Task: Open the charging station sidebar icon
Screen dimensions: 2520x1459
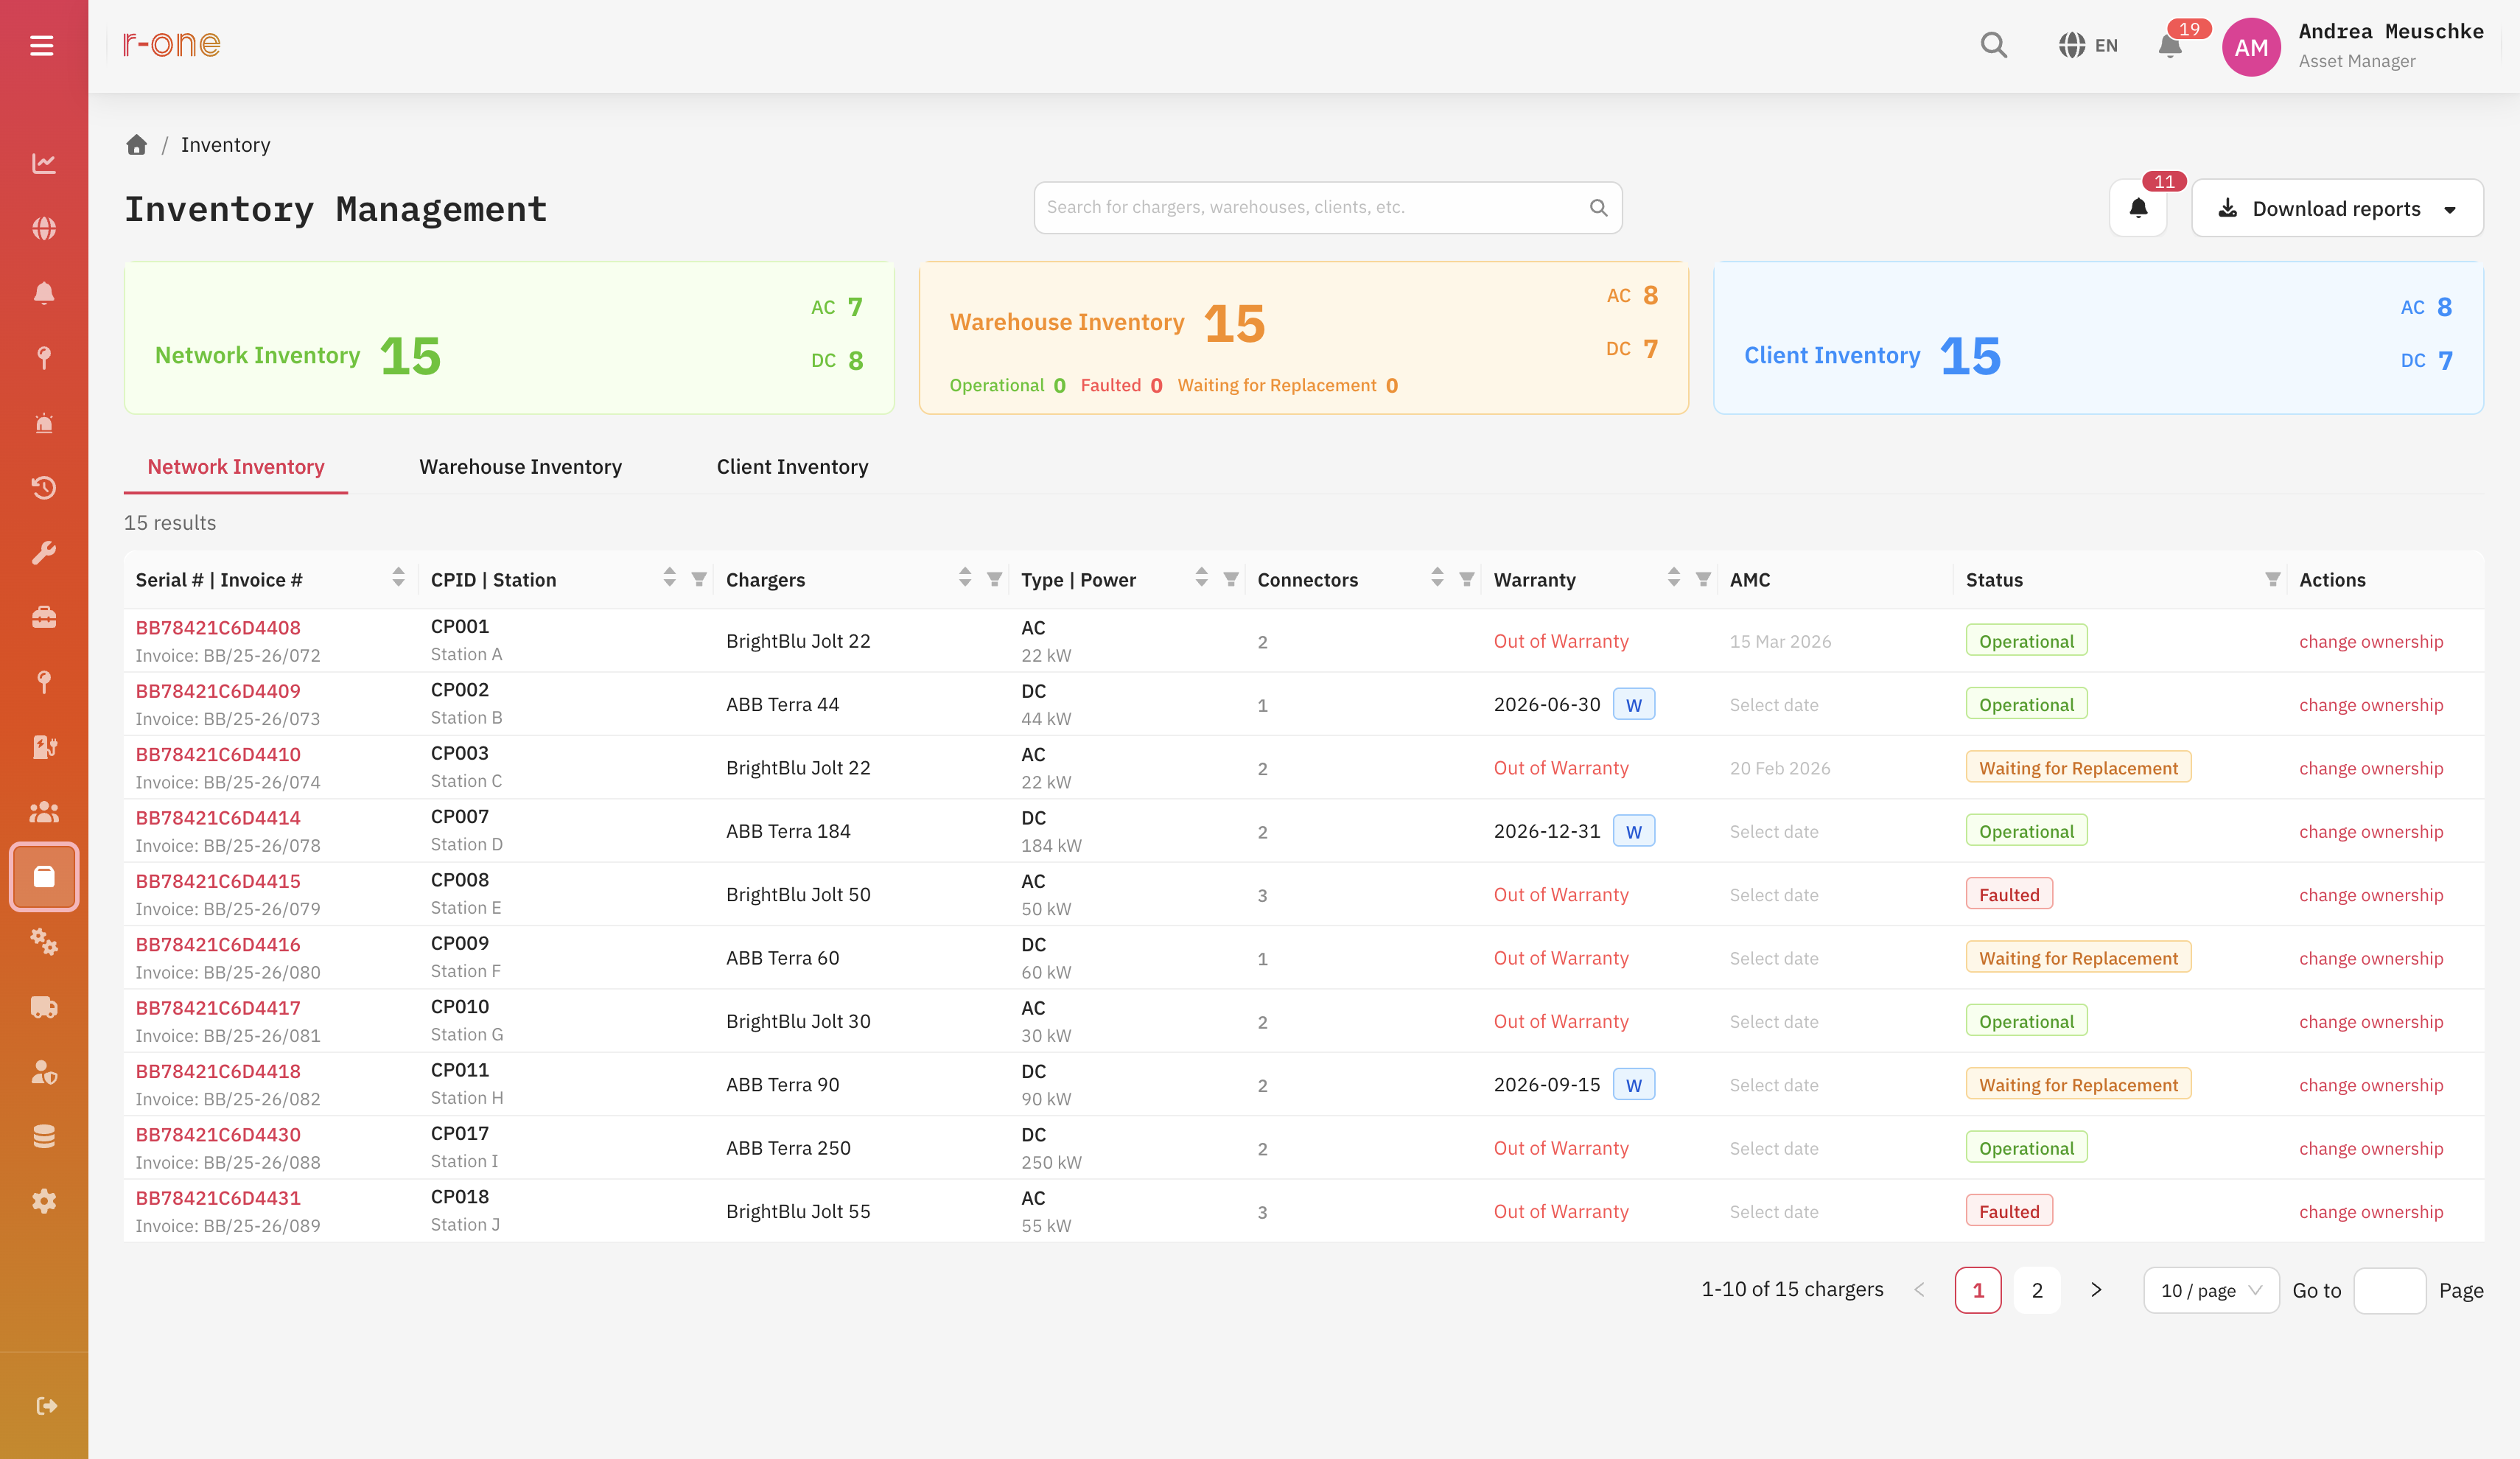Action: (x=44, y=747)
